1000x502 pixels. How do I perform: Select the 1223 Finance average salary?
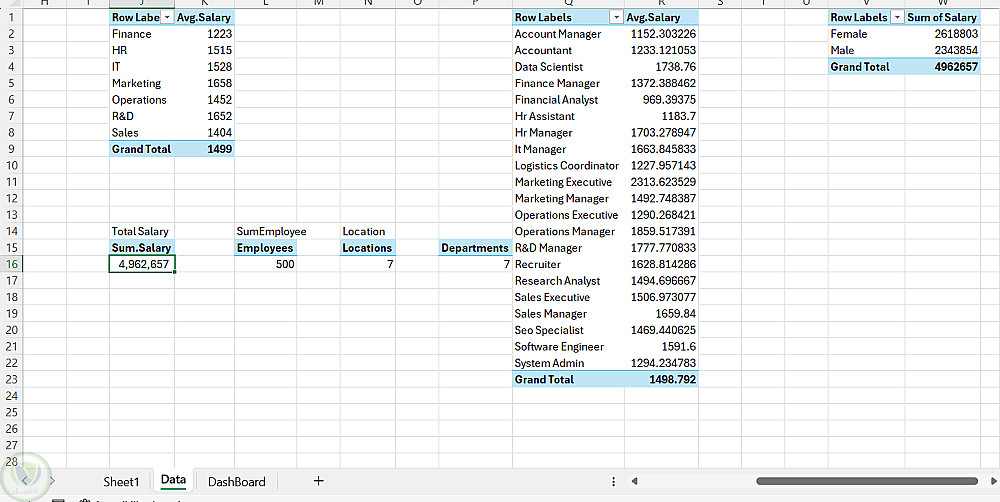[204, 34]
